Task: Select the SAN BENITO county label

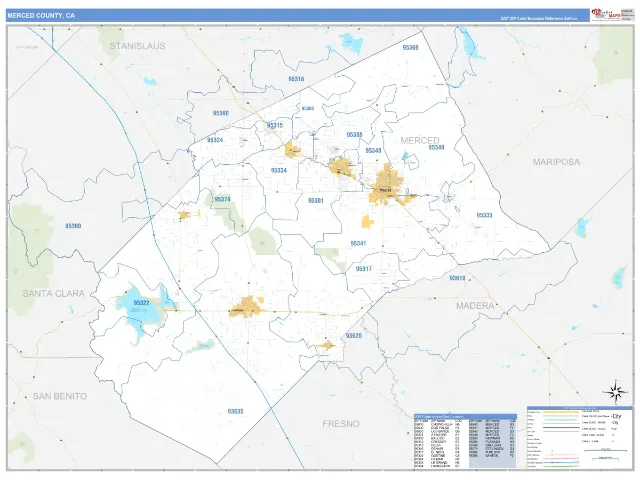Action: click(60, 396)
